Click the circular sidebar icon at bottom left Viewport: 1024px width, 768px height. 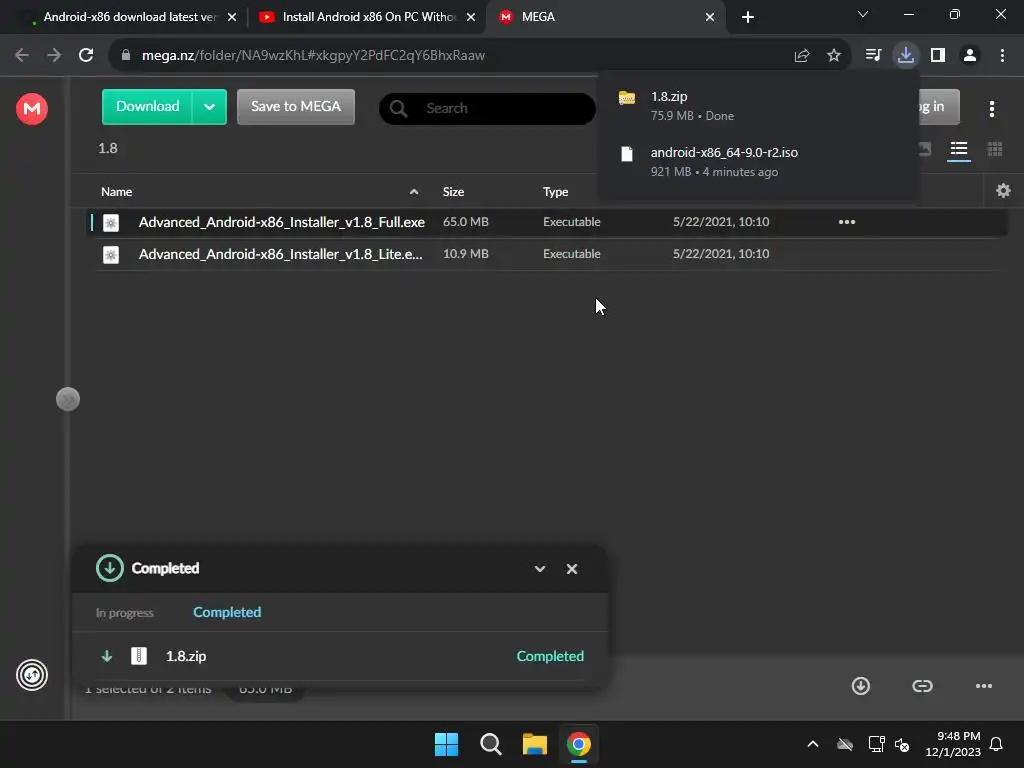pyautogui.click(x=32, y=675)
